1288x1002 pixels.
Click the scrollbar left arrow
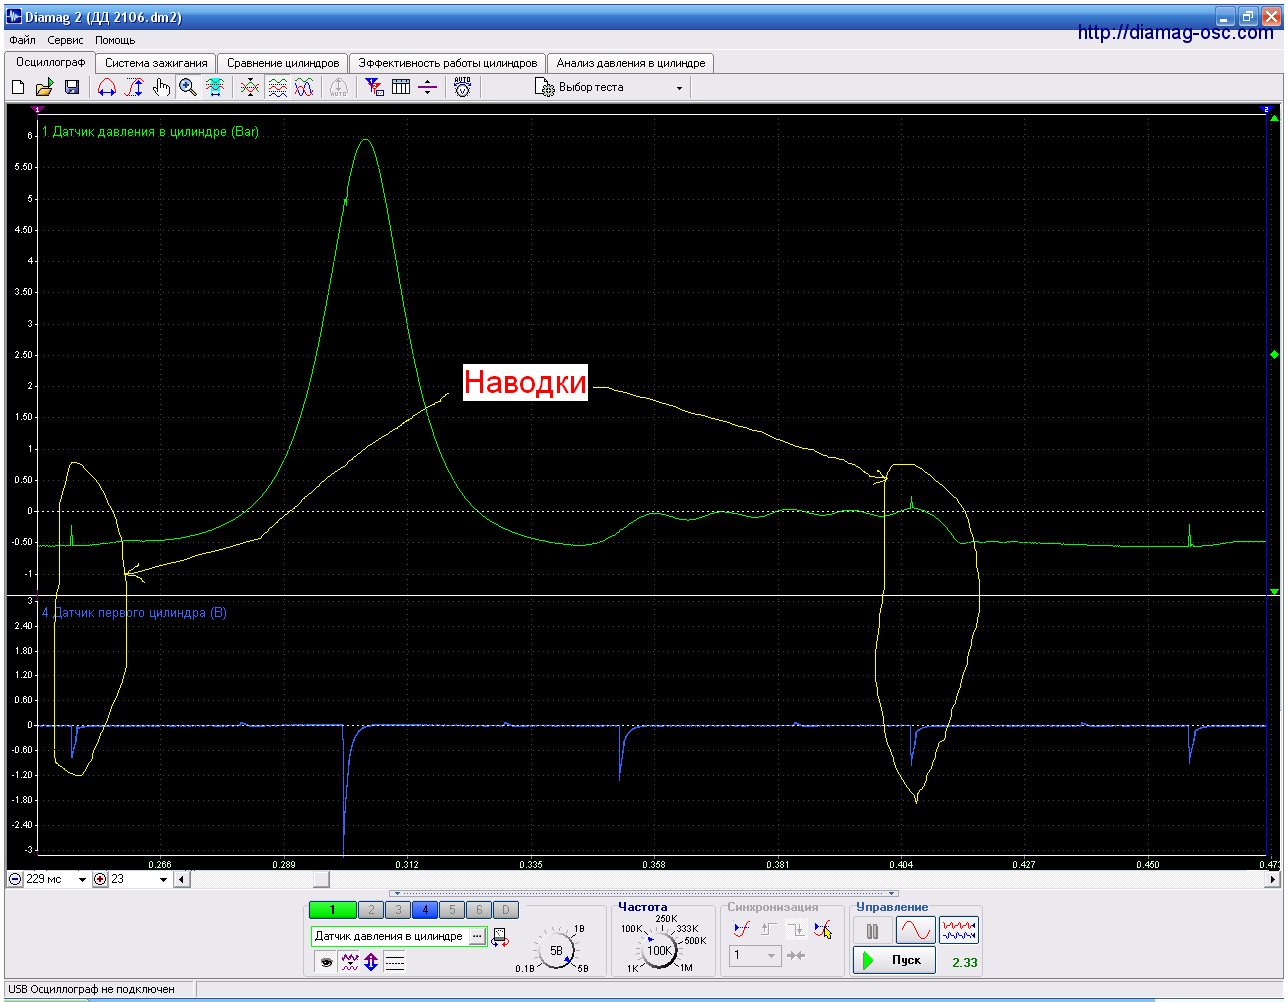point(181,880)
